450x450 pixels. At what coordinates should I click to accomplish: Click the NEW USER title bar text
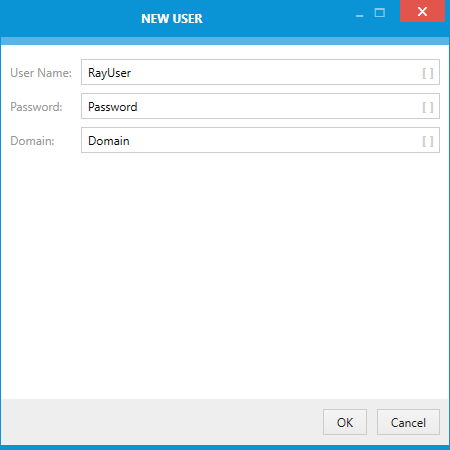(x=172, y=19)
